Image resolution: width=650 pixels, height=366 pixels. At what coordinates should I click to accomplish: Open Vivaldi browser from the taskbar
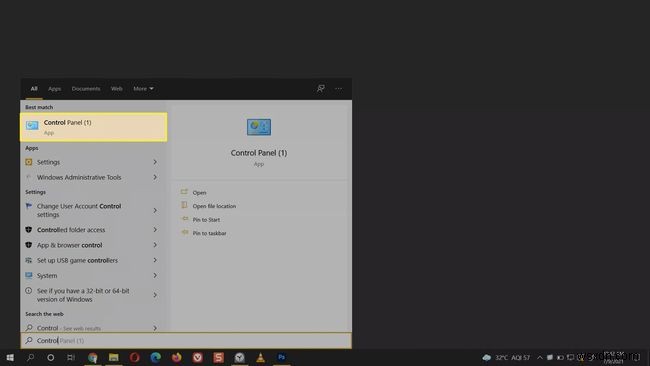tap(198, 357)
